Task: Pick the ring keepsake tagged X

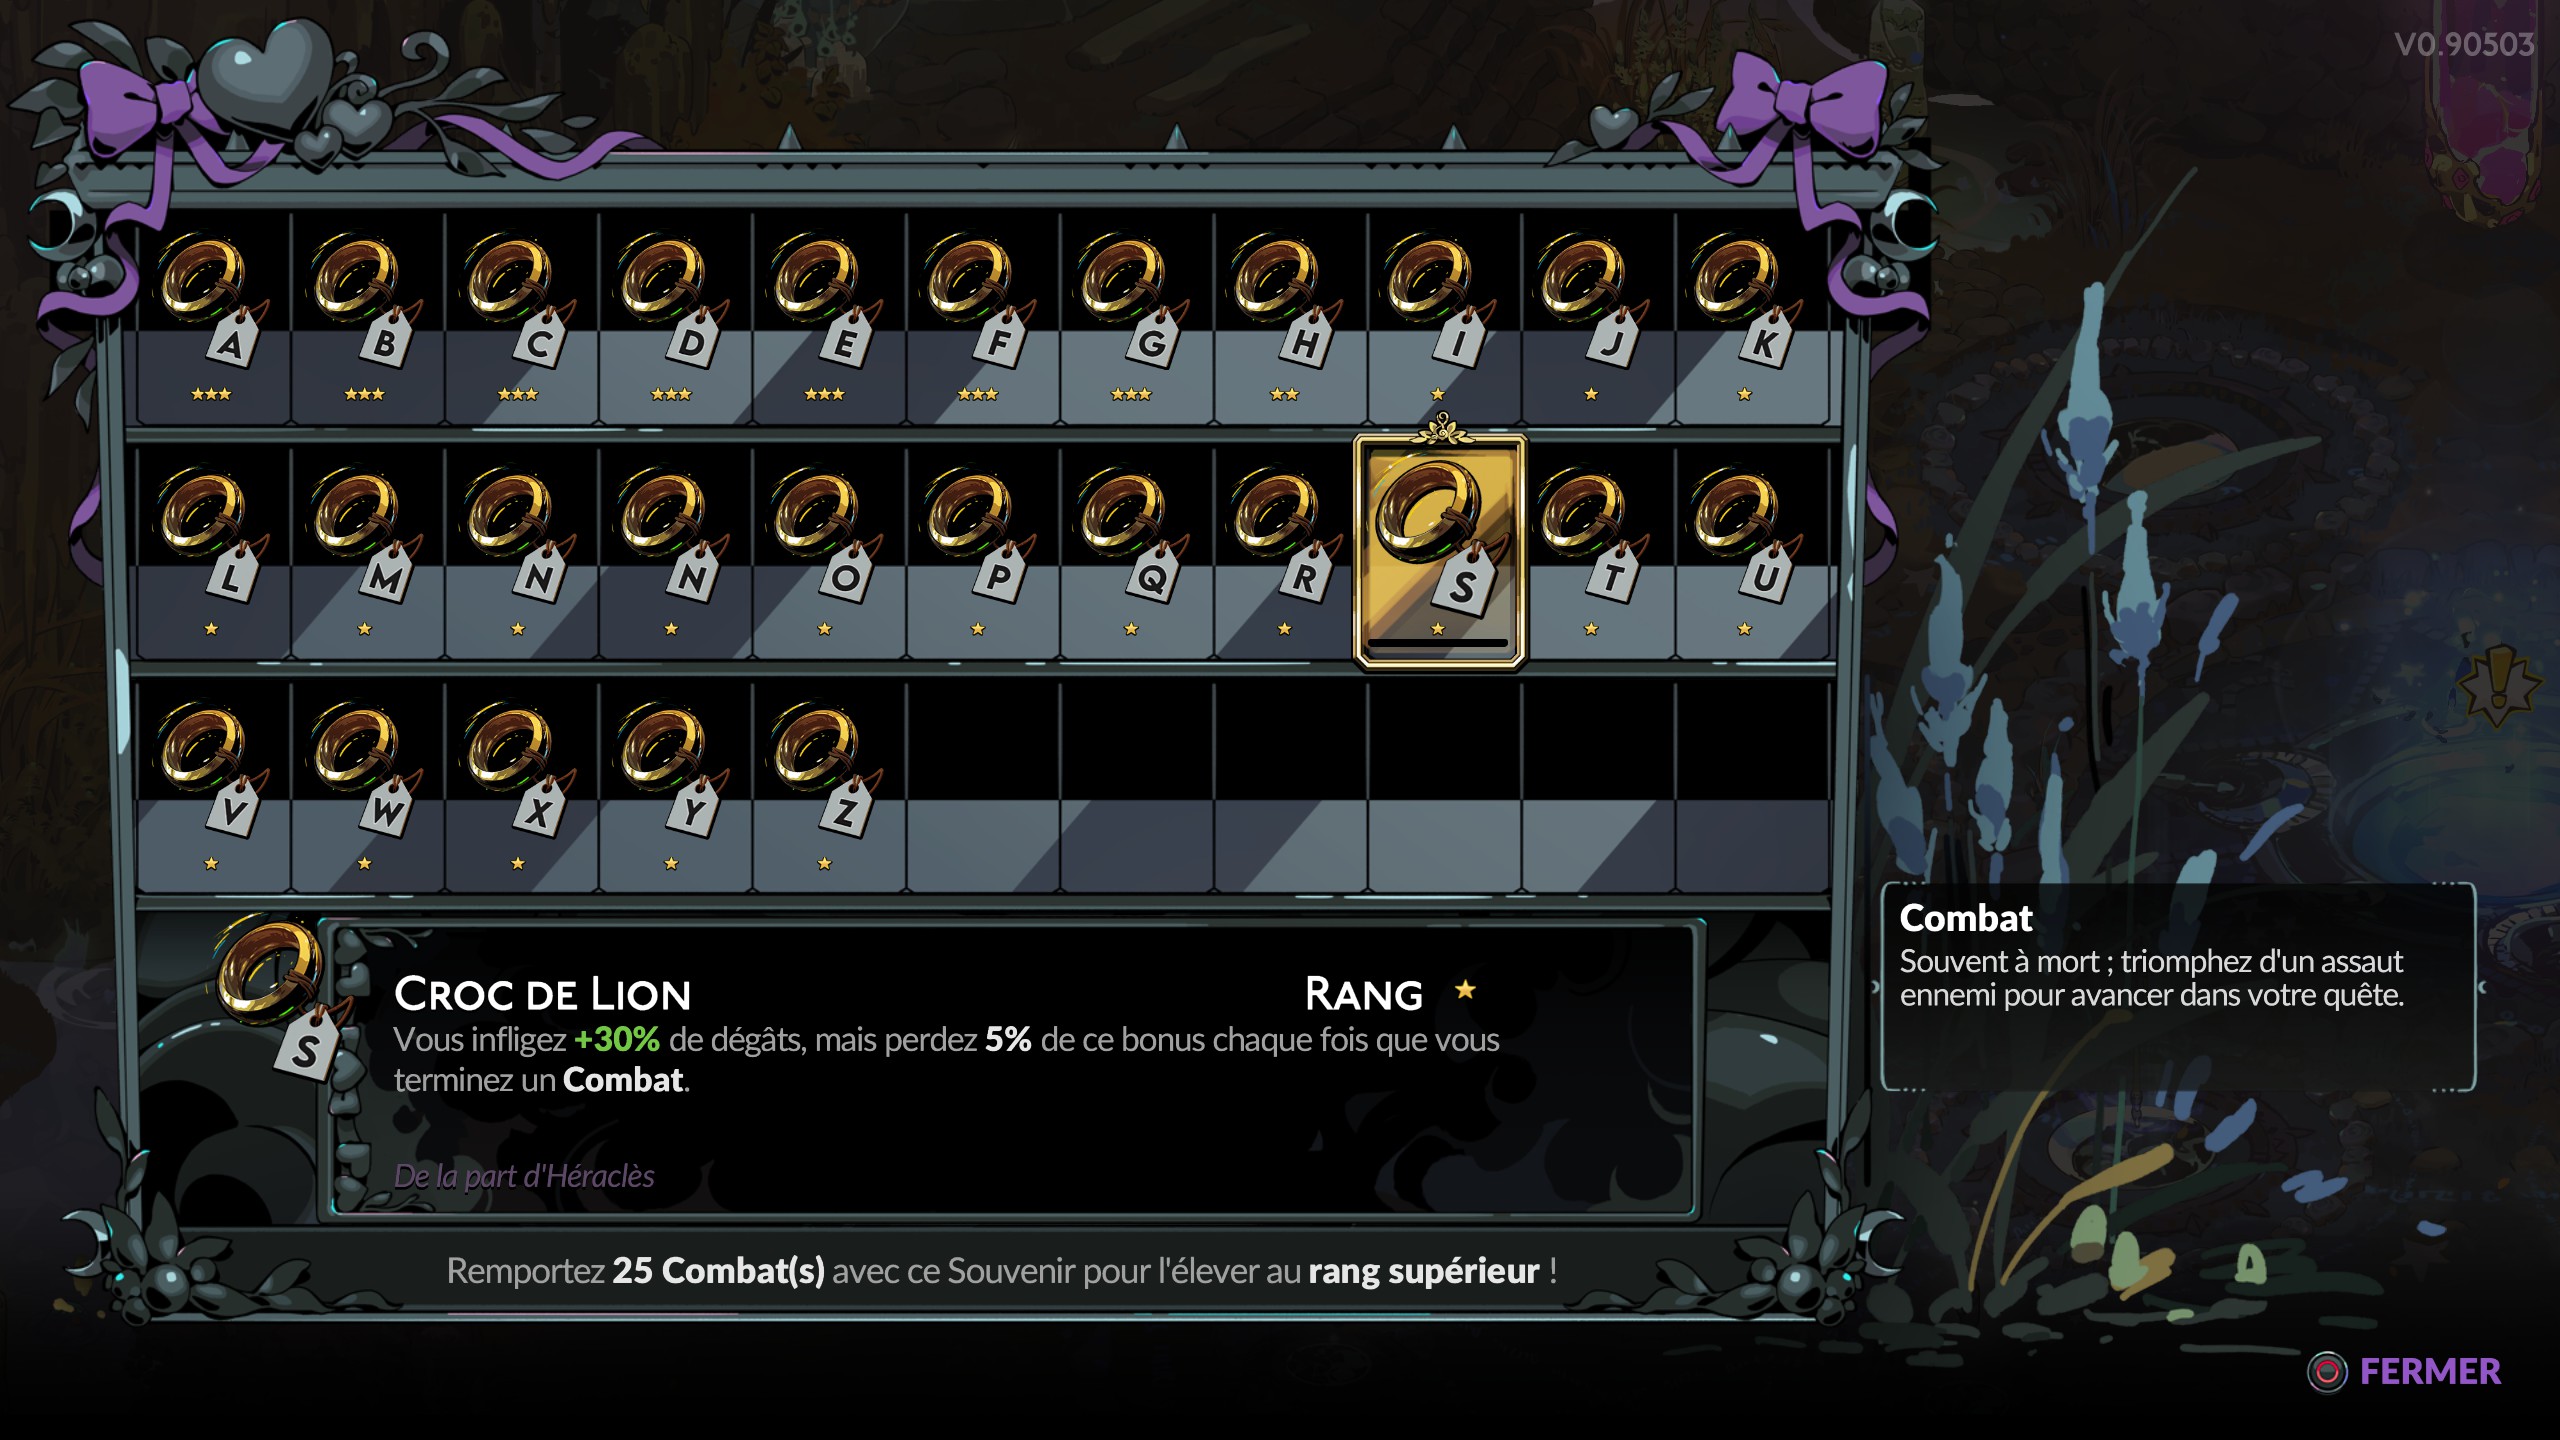Action: point(519,787)
